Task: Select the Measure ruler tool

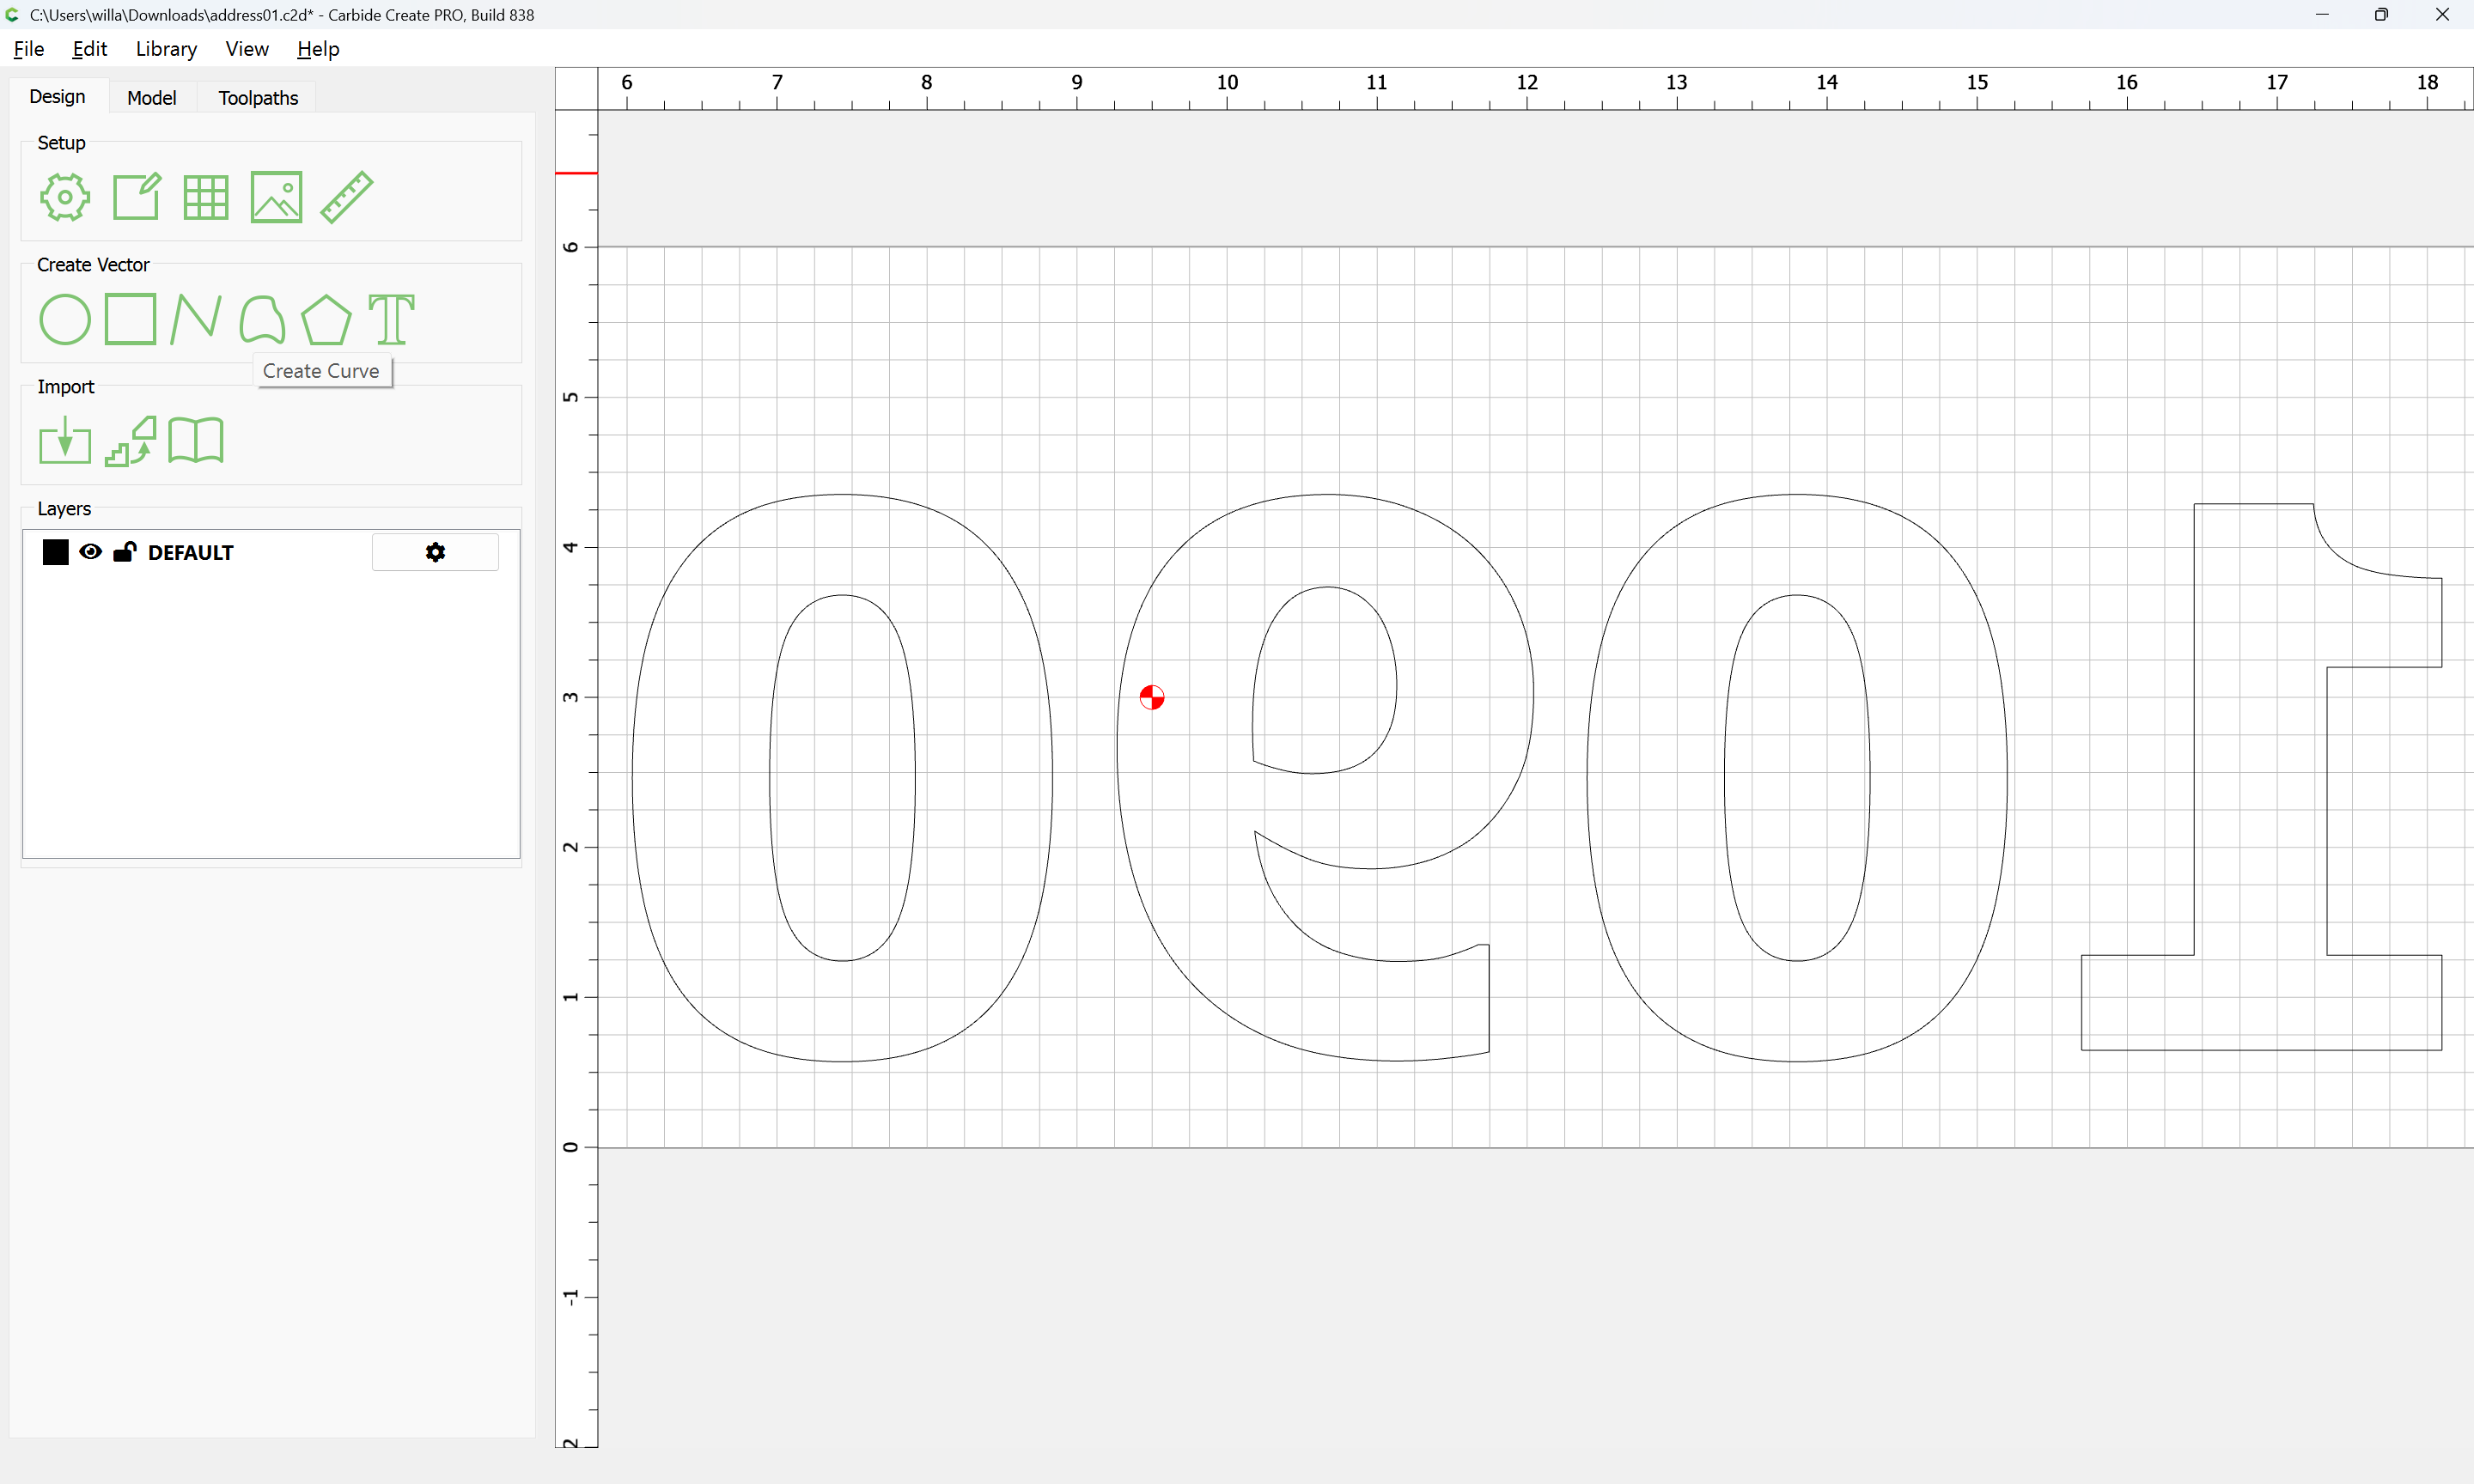Action: click(347, 197)
